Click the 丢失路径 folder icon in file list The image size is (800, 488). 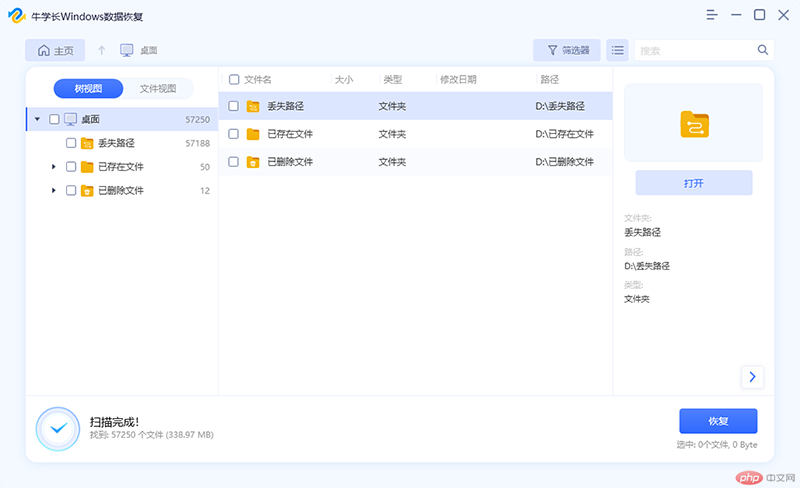253,106
